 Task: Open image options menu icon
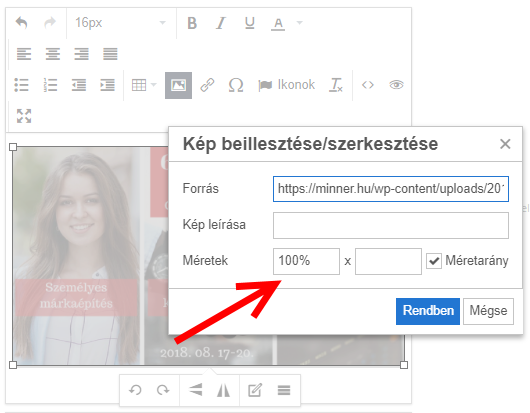(x=284, y=390)
